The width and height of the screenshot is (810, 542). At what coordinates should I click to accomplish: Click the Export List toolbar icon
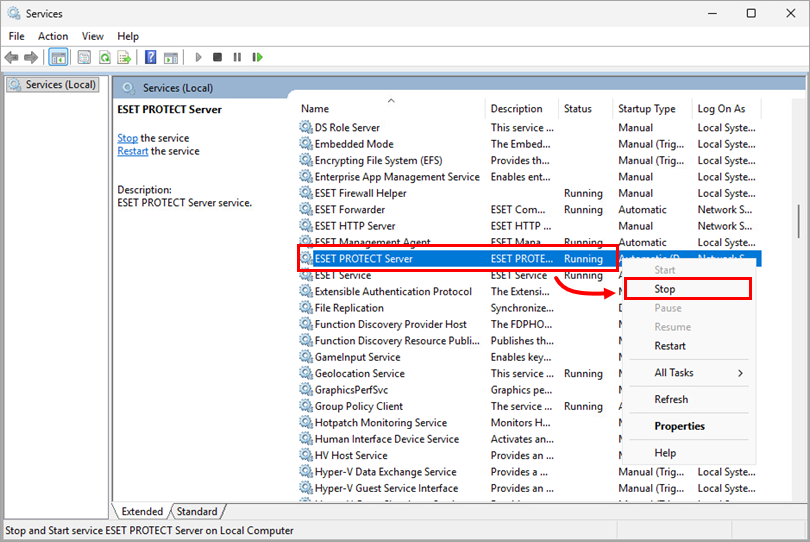tap(124, 58)
